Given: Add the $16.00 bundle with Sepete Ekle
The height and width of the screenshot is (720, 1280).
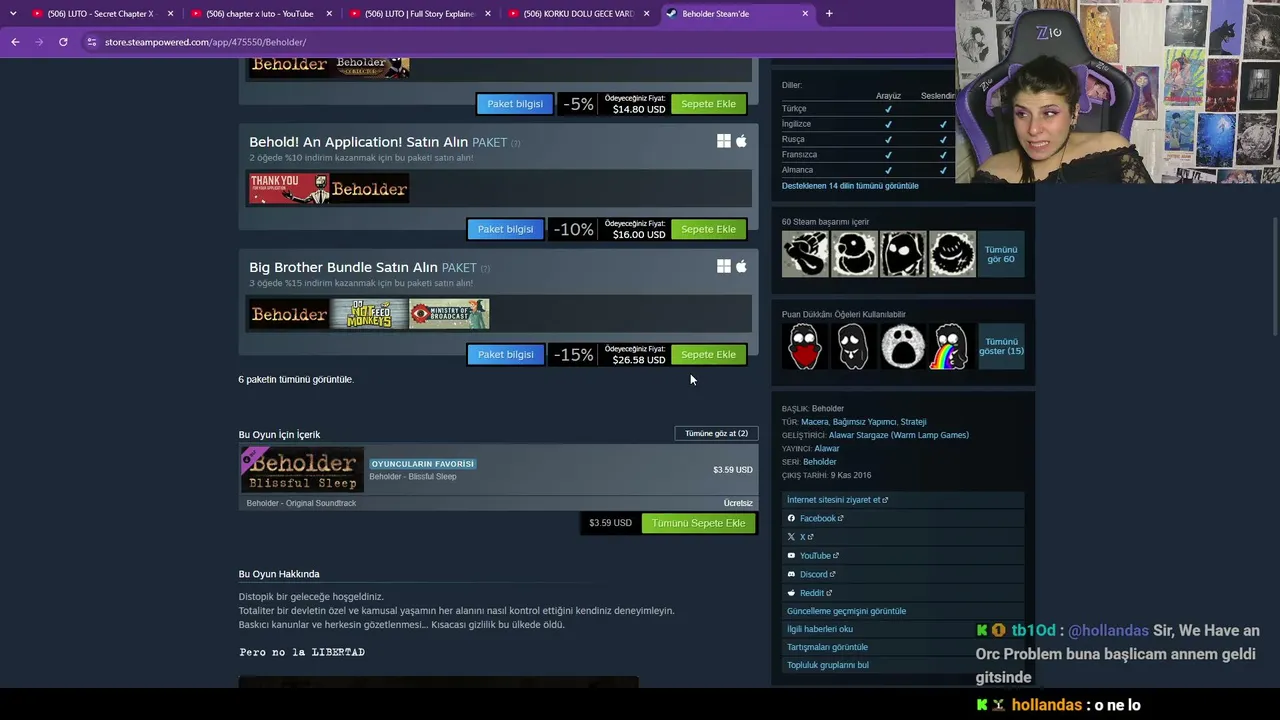Looking at the screenshot, I should coord(708,229).
